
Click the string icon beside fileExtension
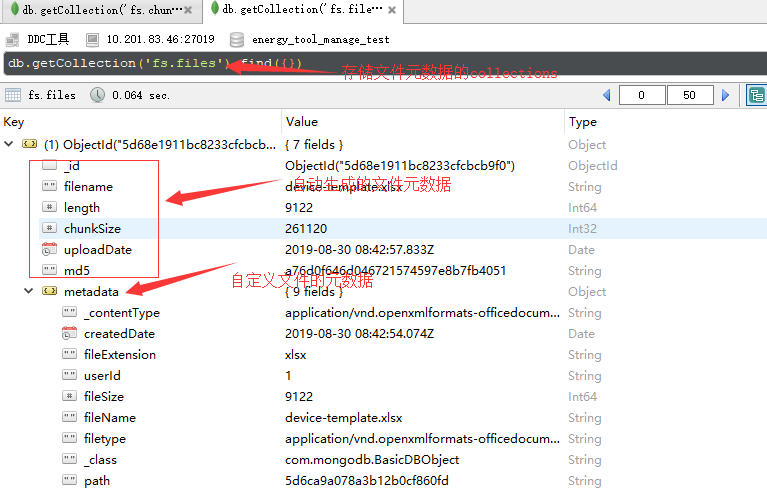tap(69, 354)
